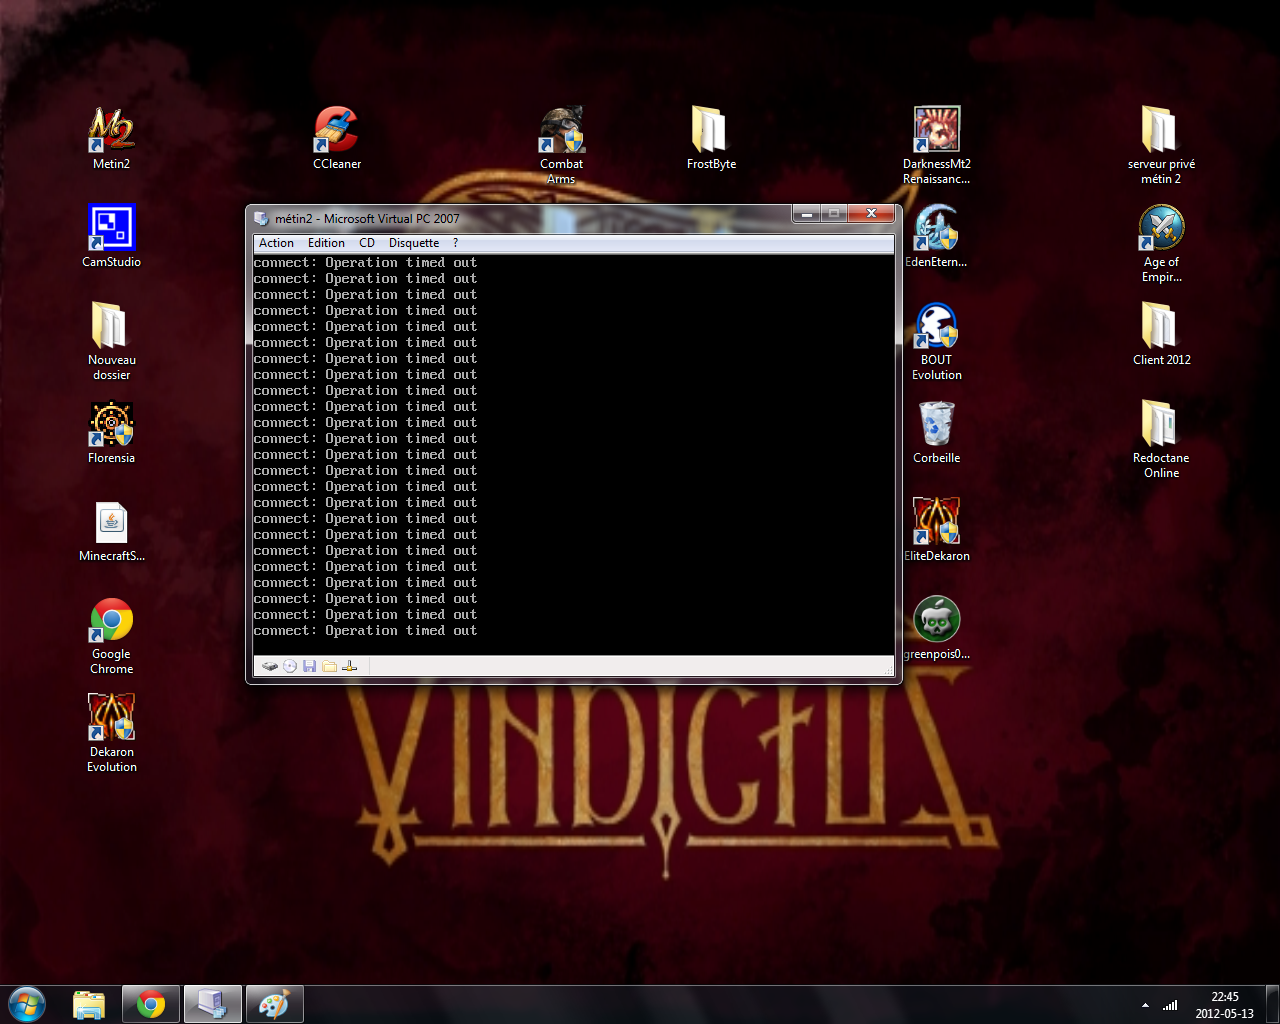Open the FrostByte folder
This screenshot has width=1280, height=1024.
711,138
